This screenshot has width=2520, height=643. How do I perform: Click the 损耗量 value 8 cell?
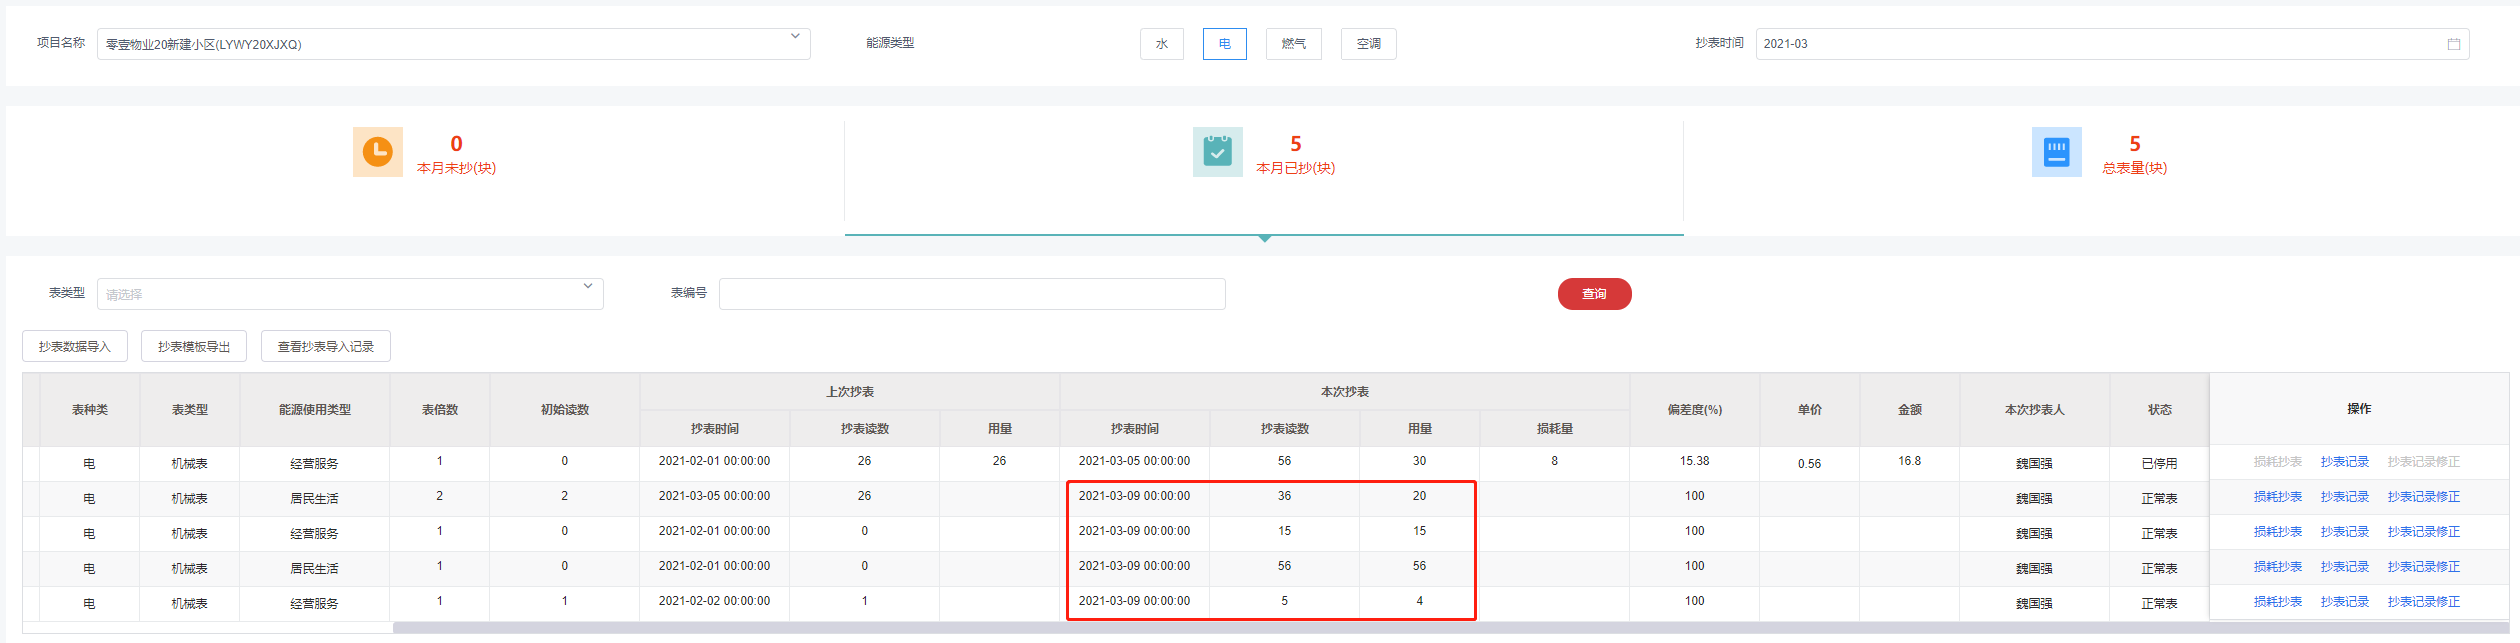click(x=1555, y=462)
